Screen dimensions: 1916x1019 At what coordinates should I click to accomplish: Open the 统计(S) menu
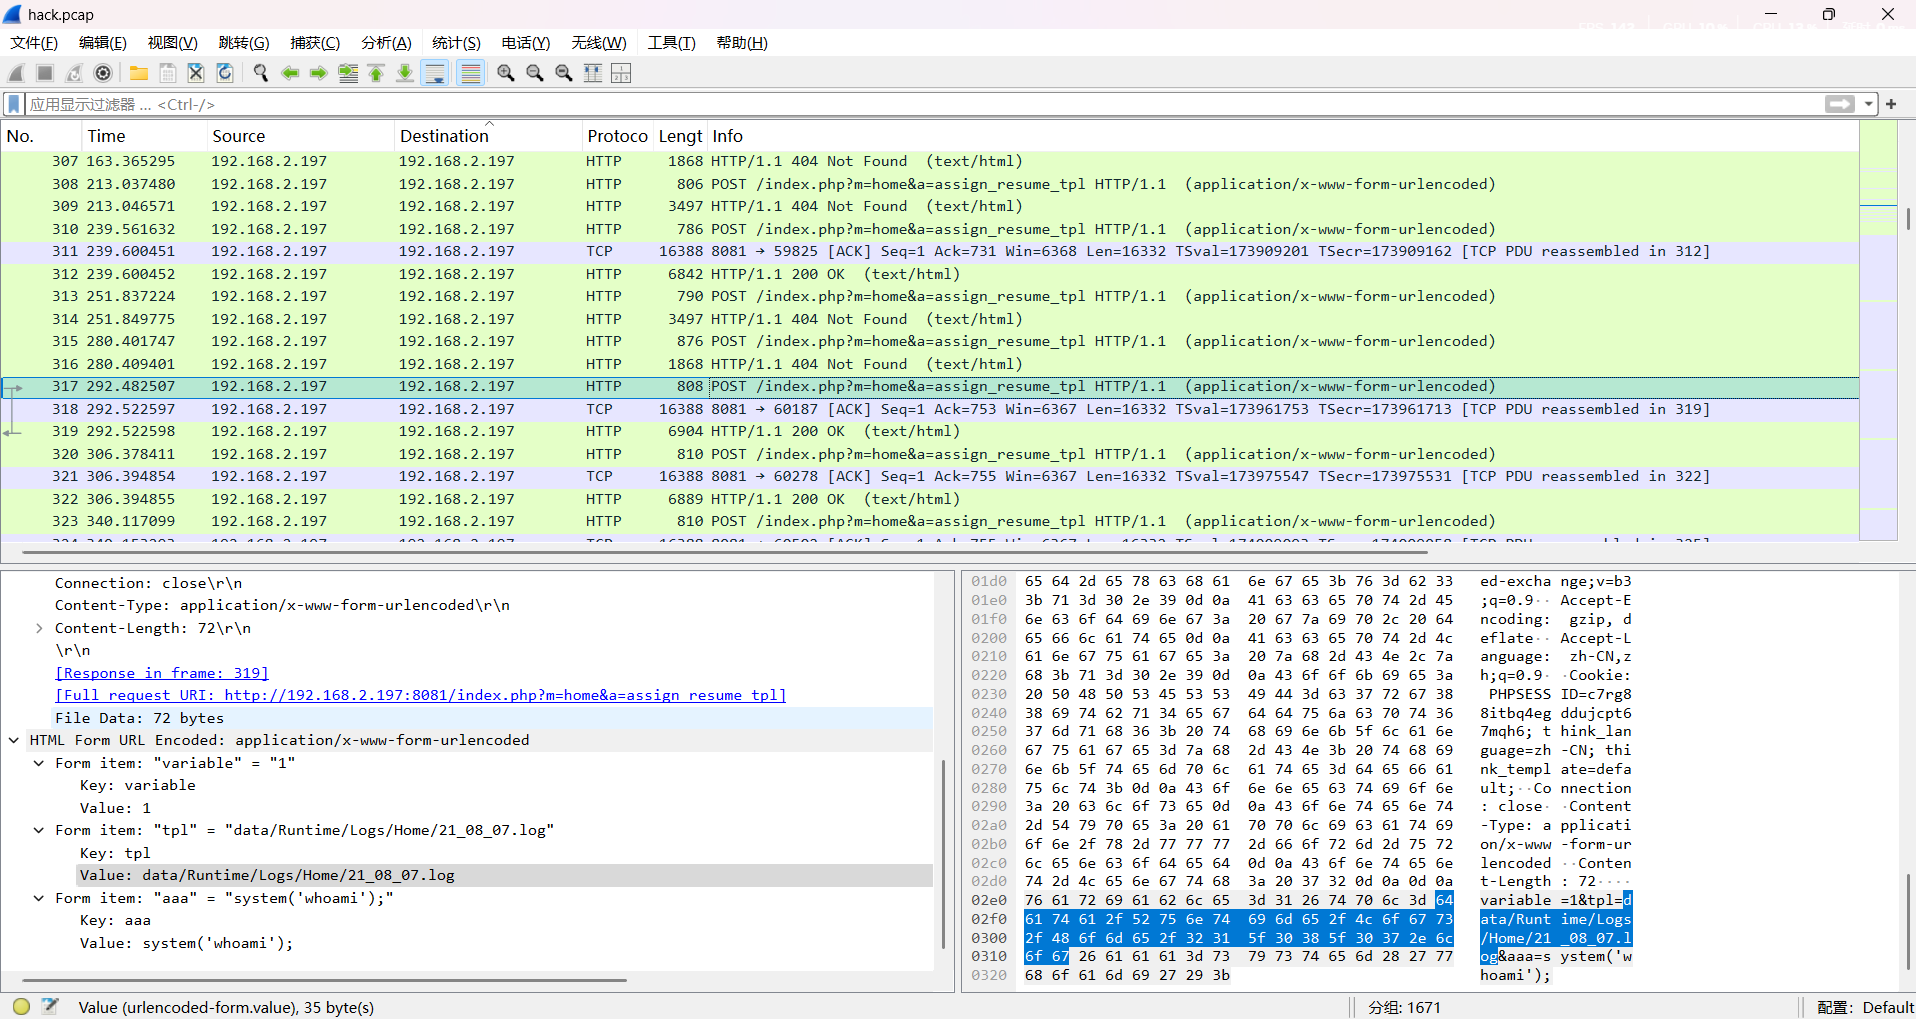click(456, 43)
